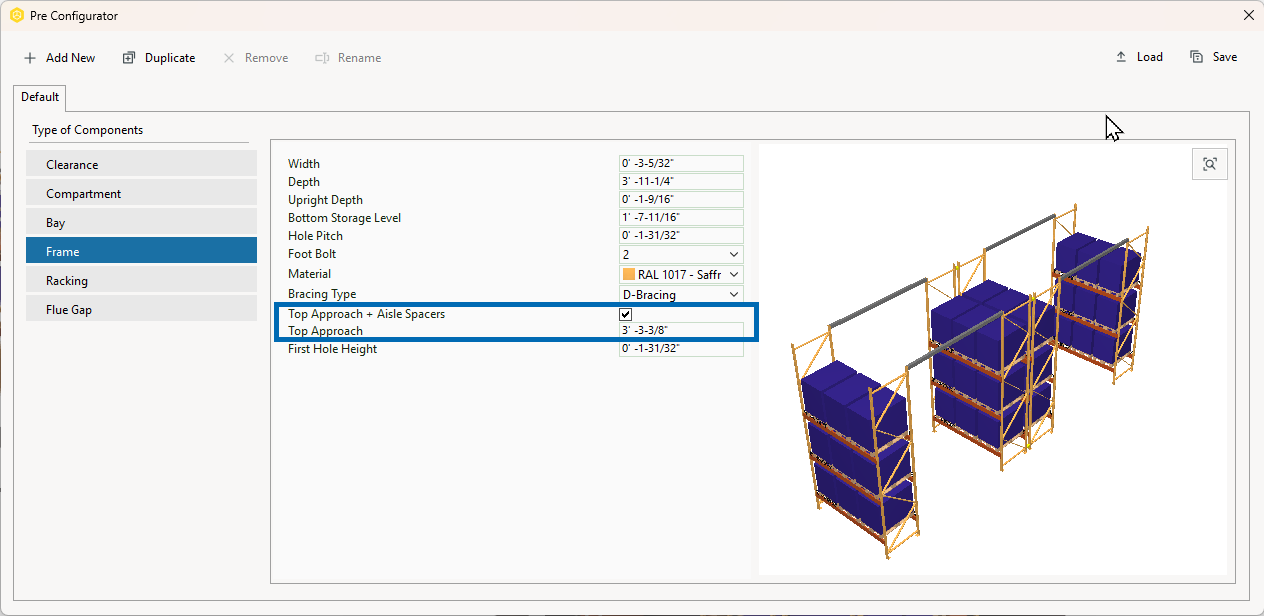
Task: Click the Remove icon
Action: [228, 57]
